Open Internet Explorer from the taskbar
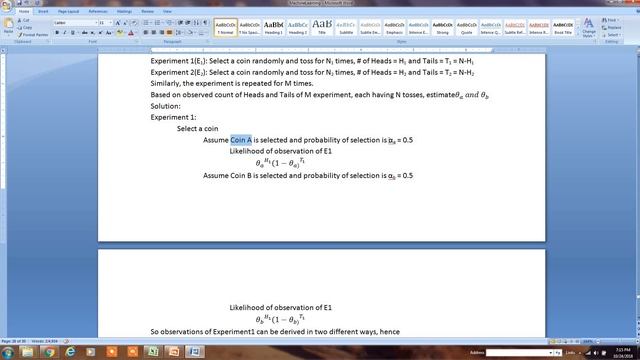 click(x=70, y=352)
